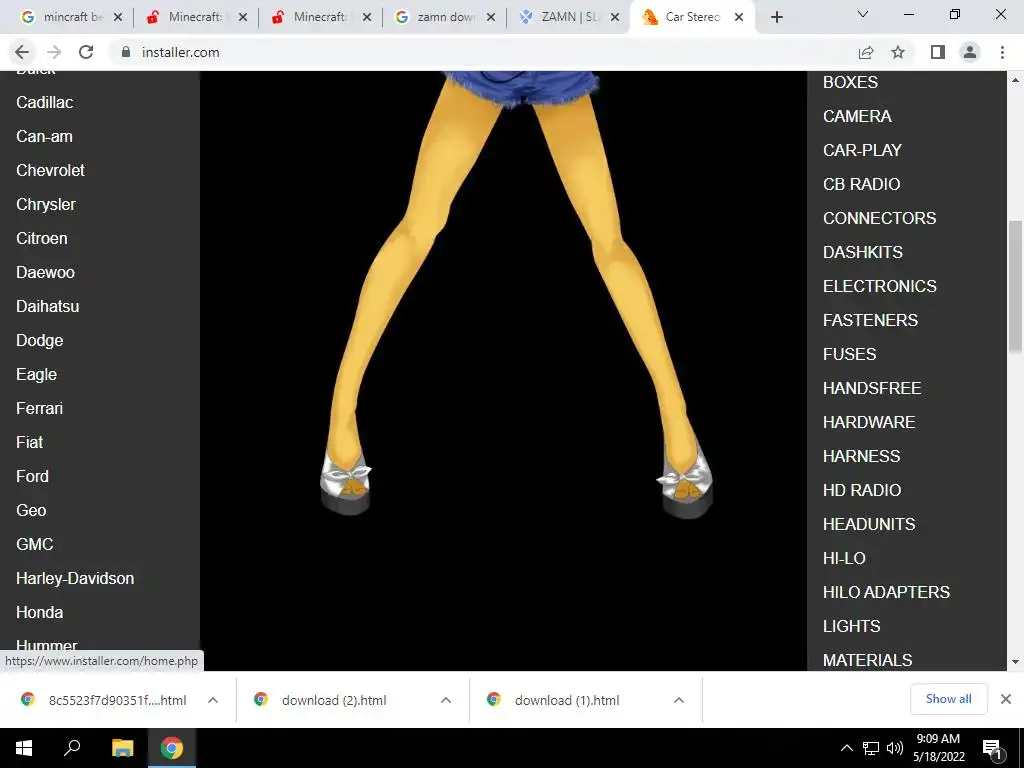Open the Chrysler vehicle link
The image size is (1024, 768).
[x=46, y=204]
